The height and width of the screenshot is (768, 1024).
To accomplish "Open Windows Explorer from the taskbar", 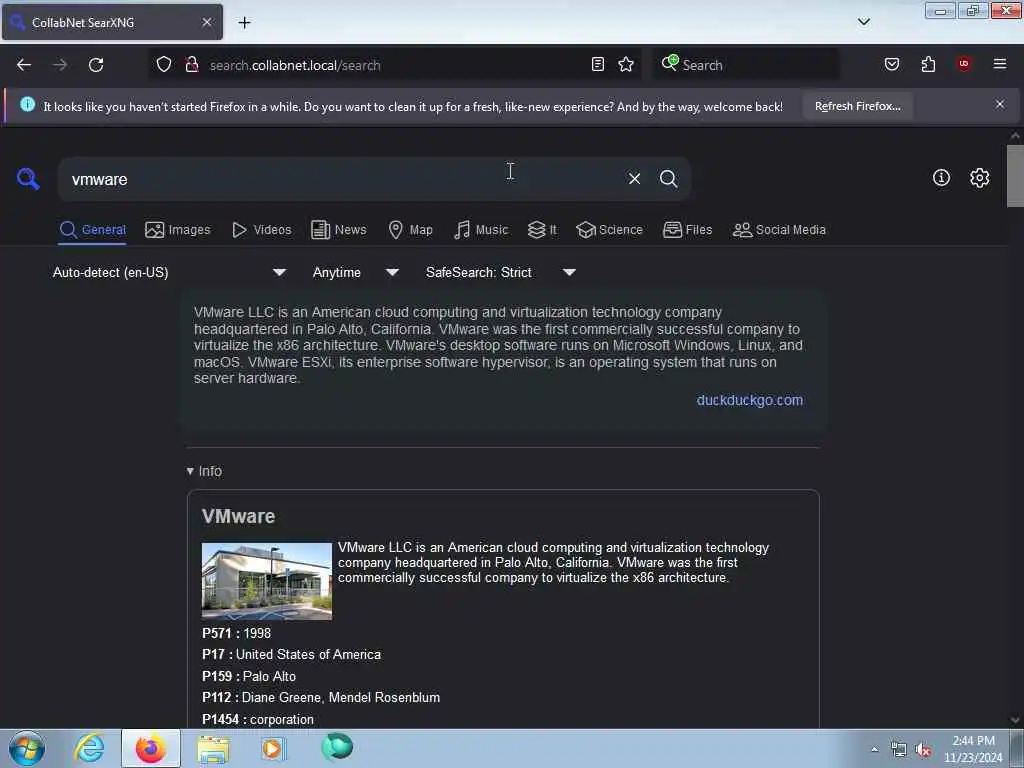I will point(214,748).
